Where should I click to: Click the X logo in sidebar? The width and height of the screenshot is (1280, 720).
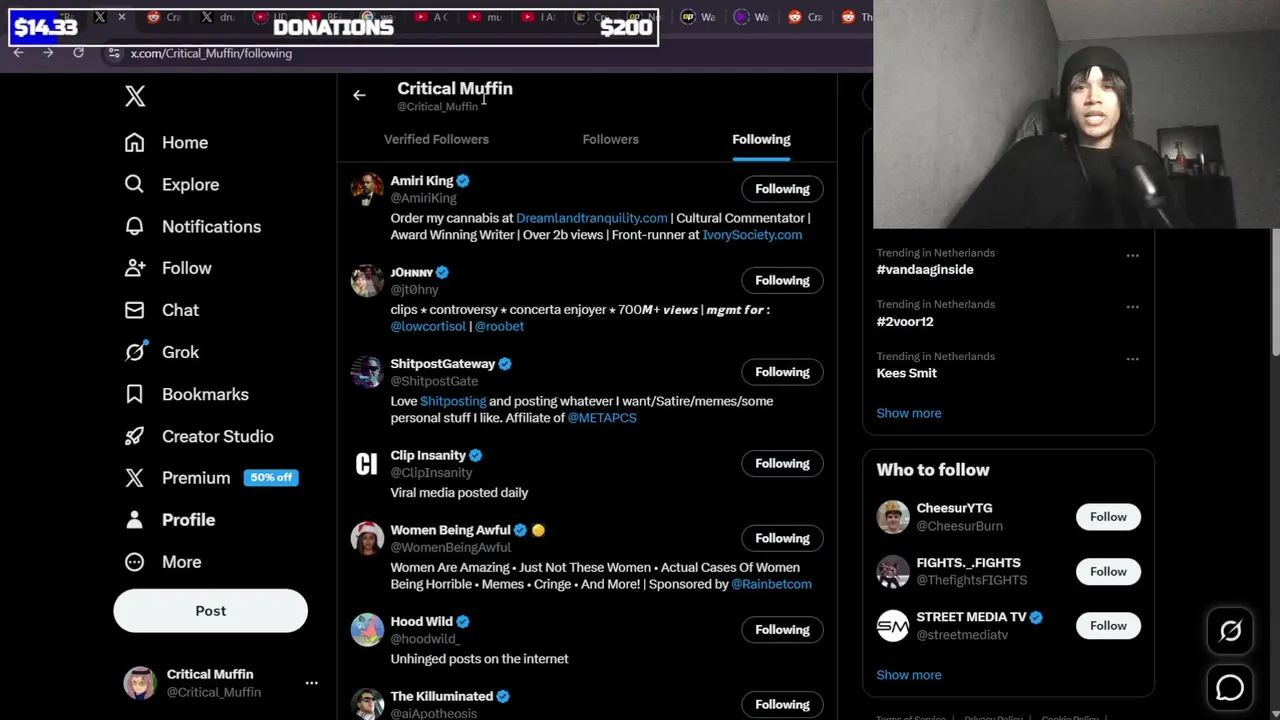click(x=135, y=96)
